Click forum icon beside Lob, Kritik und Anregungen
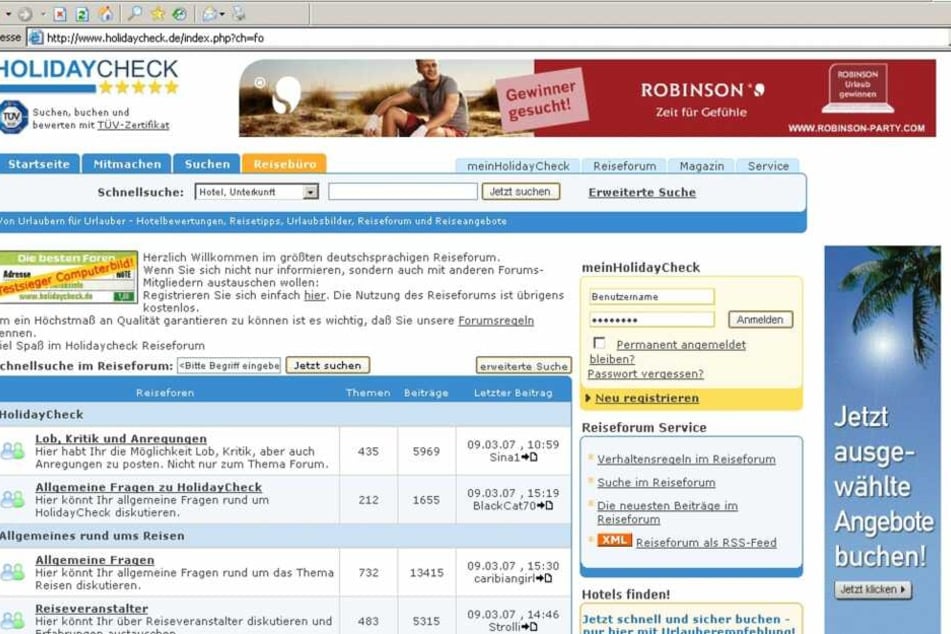 [x=12, y=451]
